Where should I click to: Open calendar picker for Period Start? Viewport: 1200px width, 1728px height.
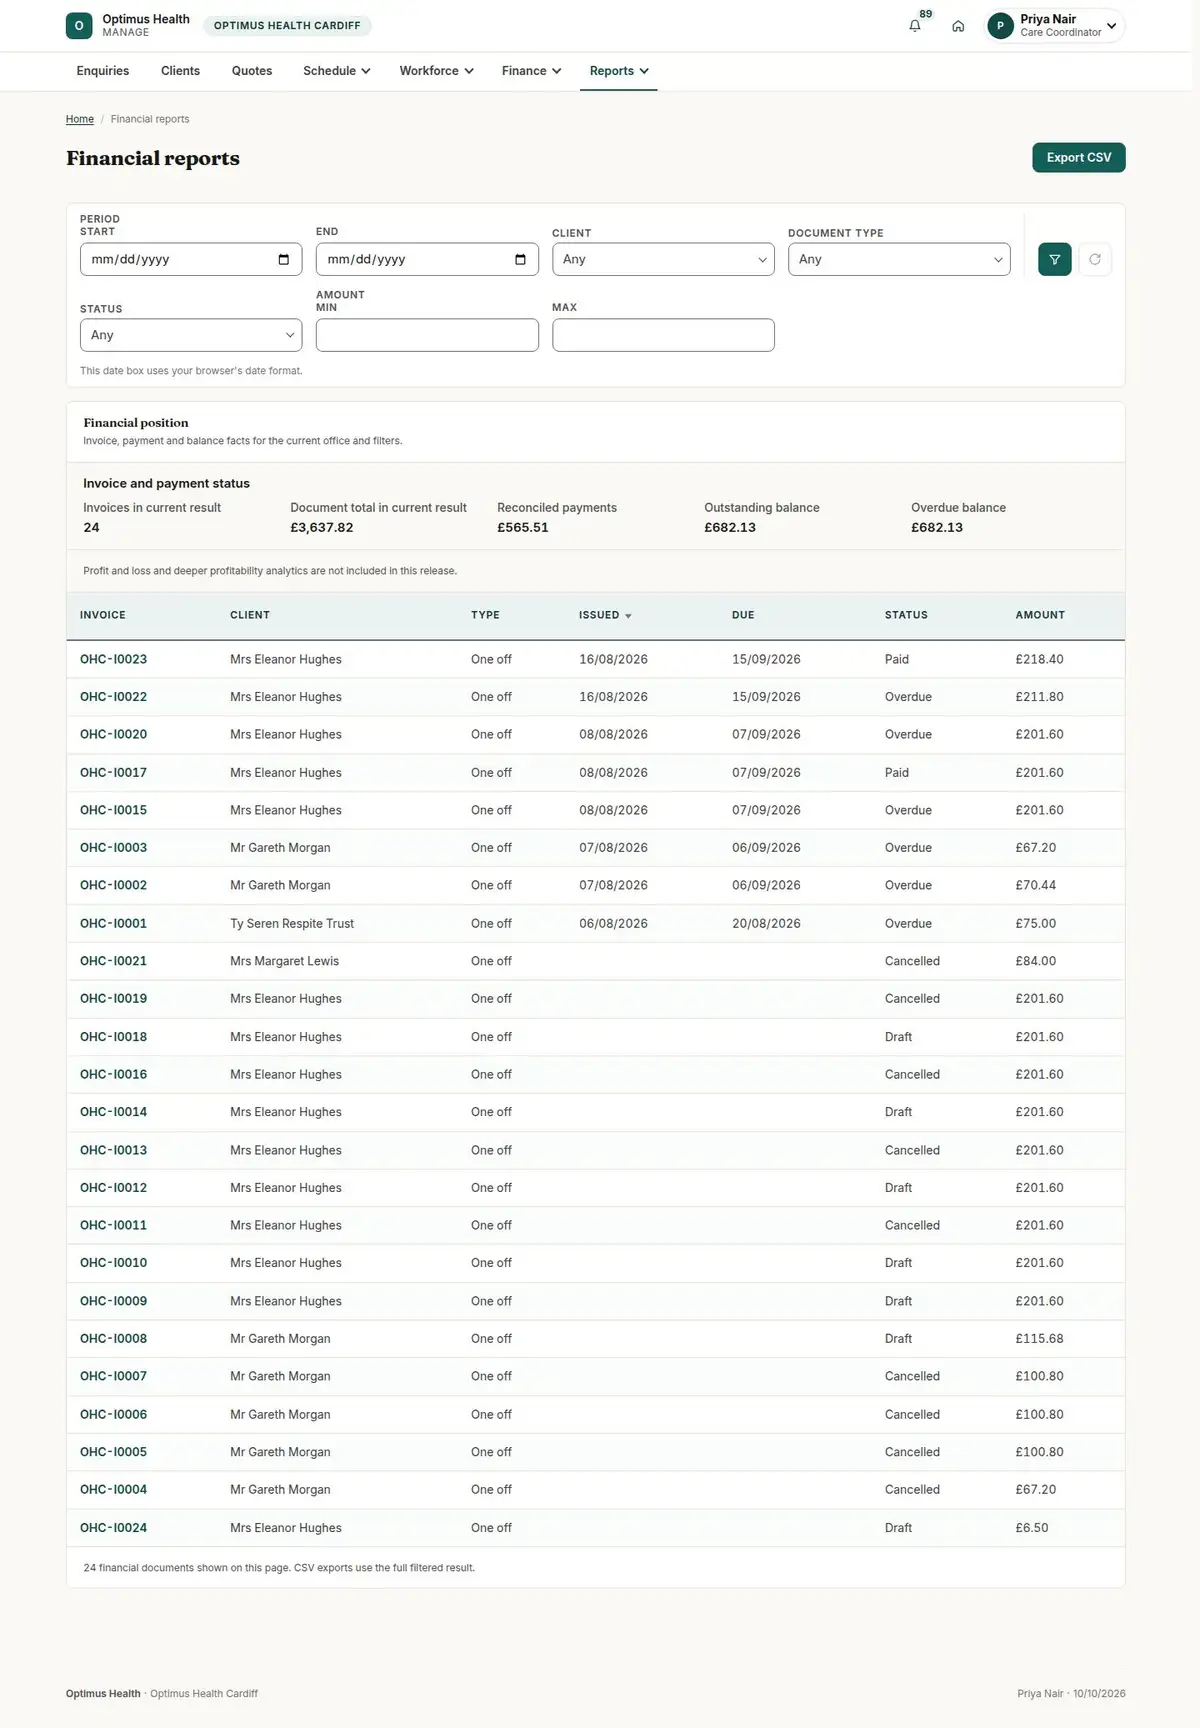(x=284, y=260)
